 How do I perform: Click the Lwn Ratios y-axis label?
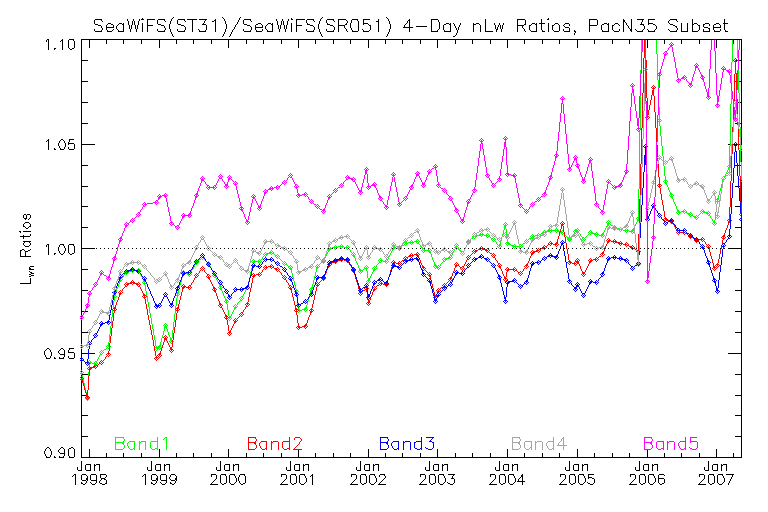point(26,249)
